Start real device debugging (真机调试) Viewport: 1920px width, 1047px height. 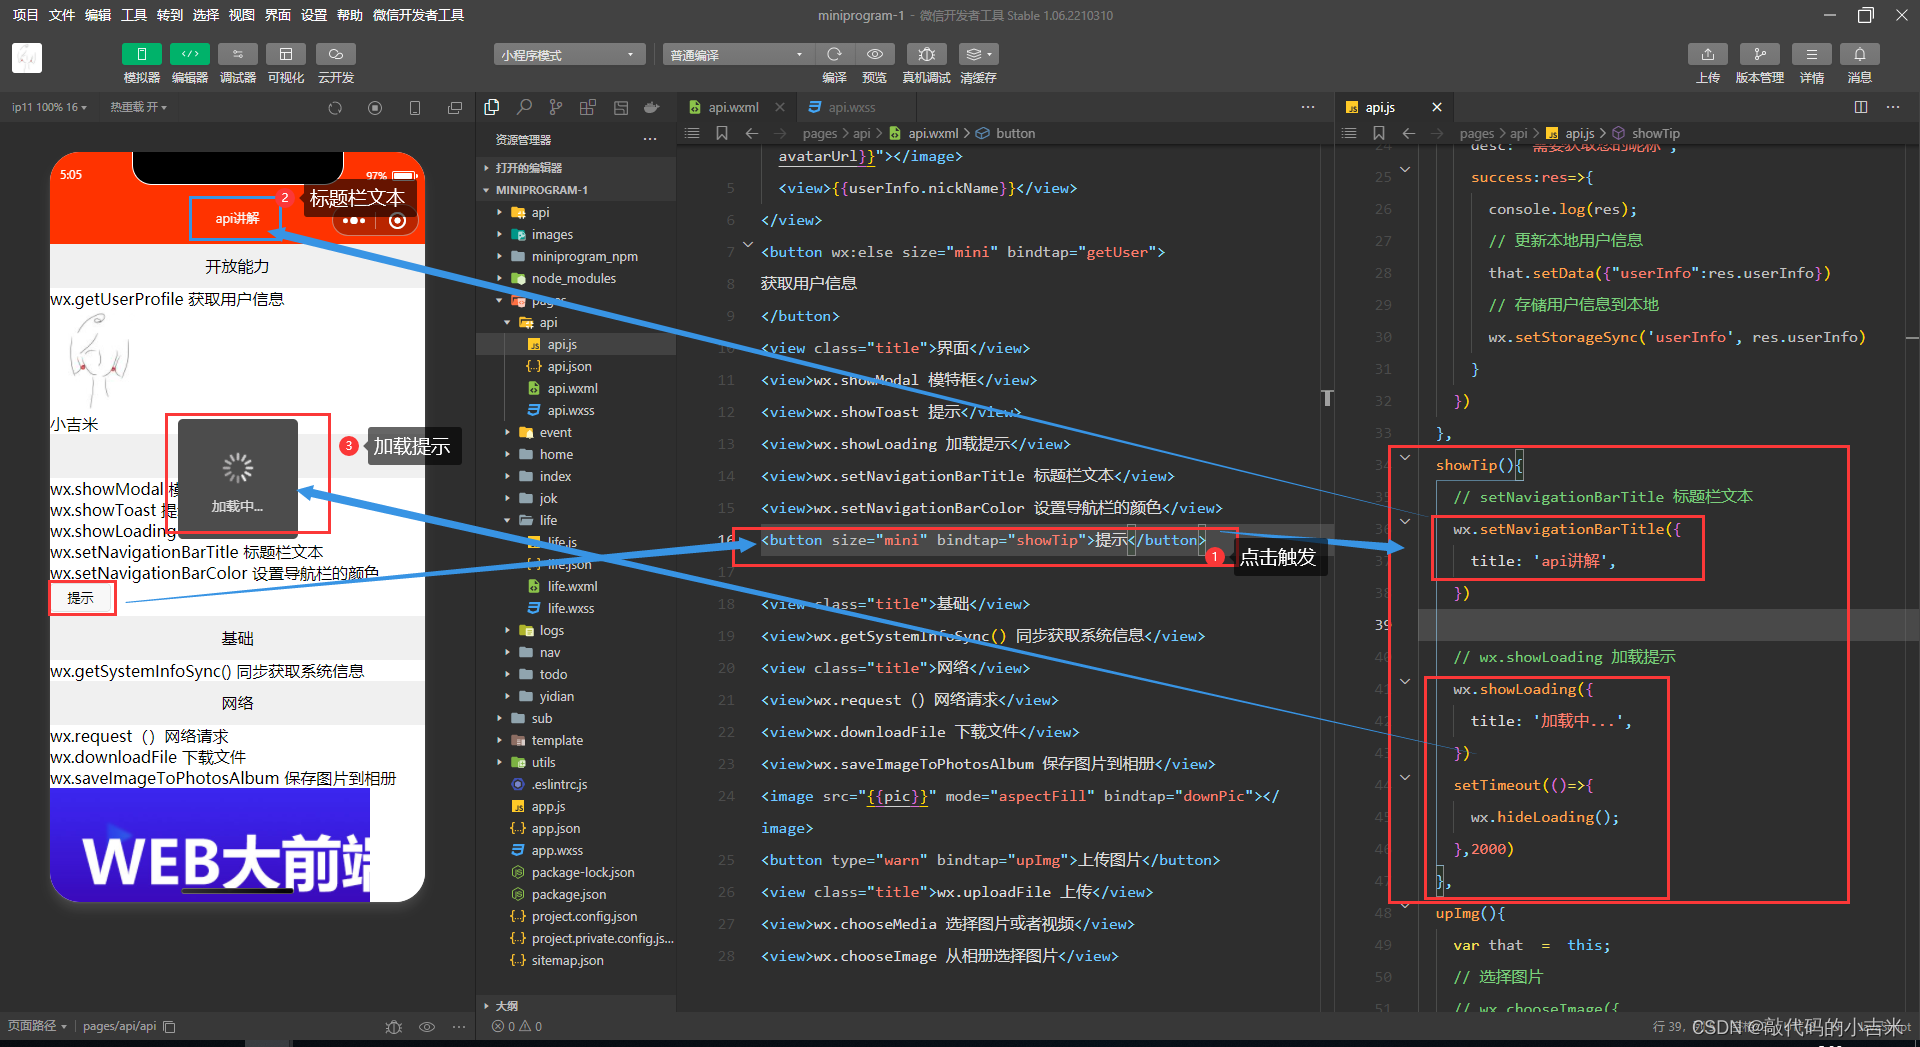coord(926,54)
